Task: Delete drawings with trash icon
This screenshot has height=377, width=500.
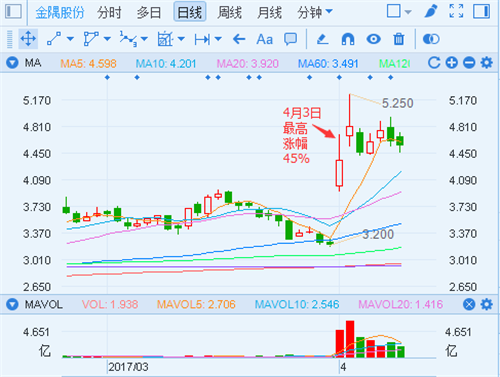Action: tap(399, 39)
